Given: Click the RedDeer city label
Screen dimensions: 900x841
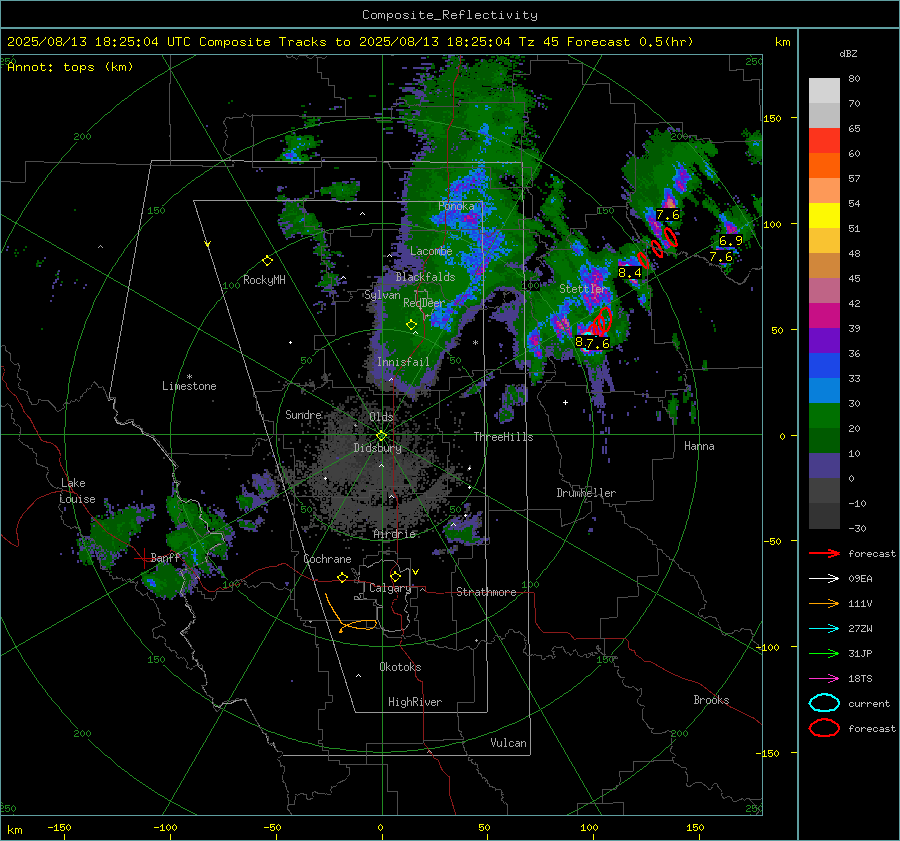Looking at the screenshot, I should [x=424, y=303].
